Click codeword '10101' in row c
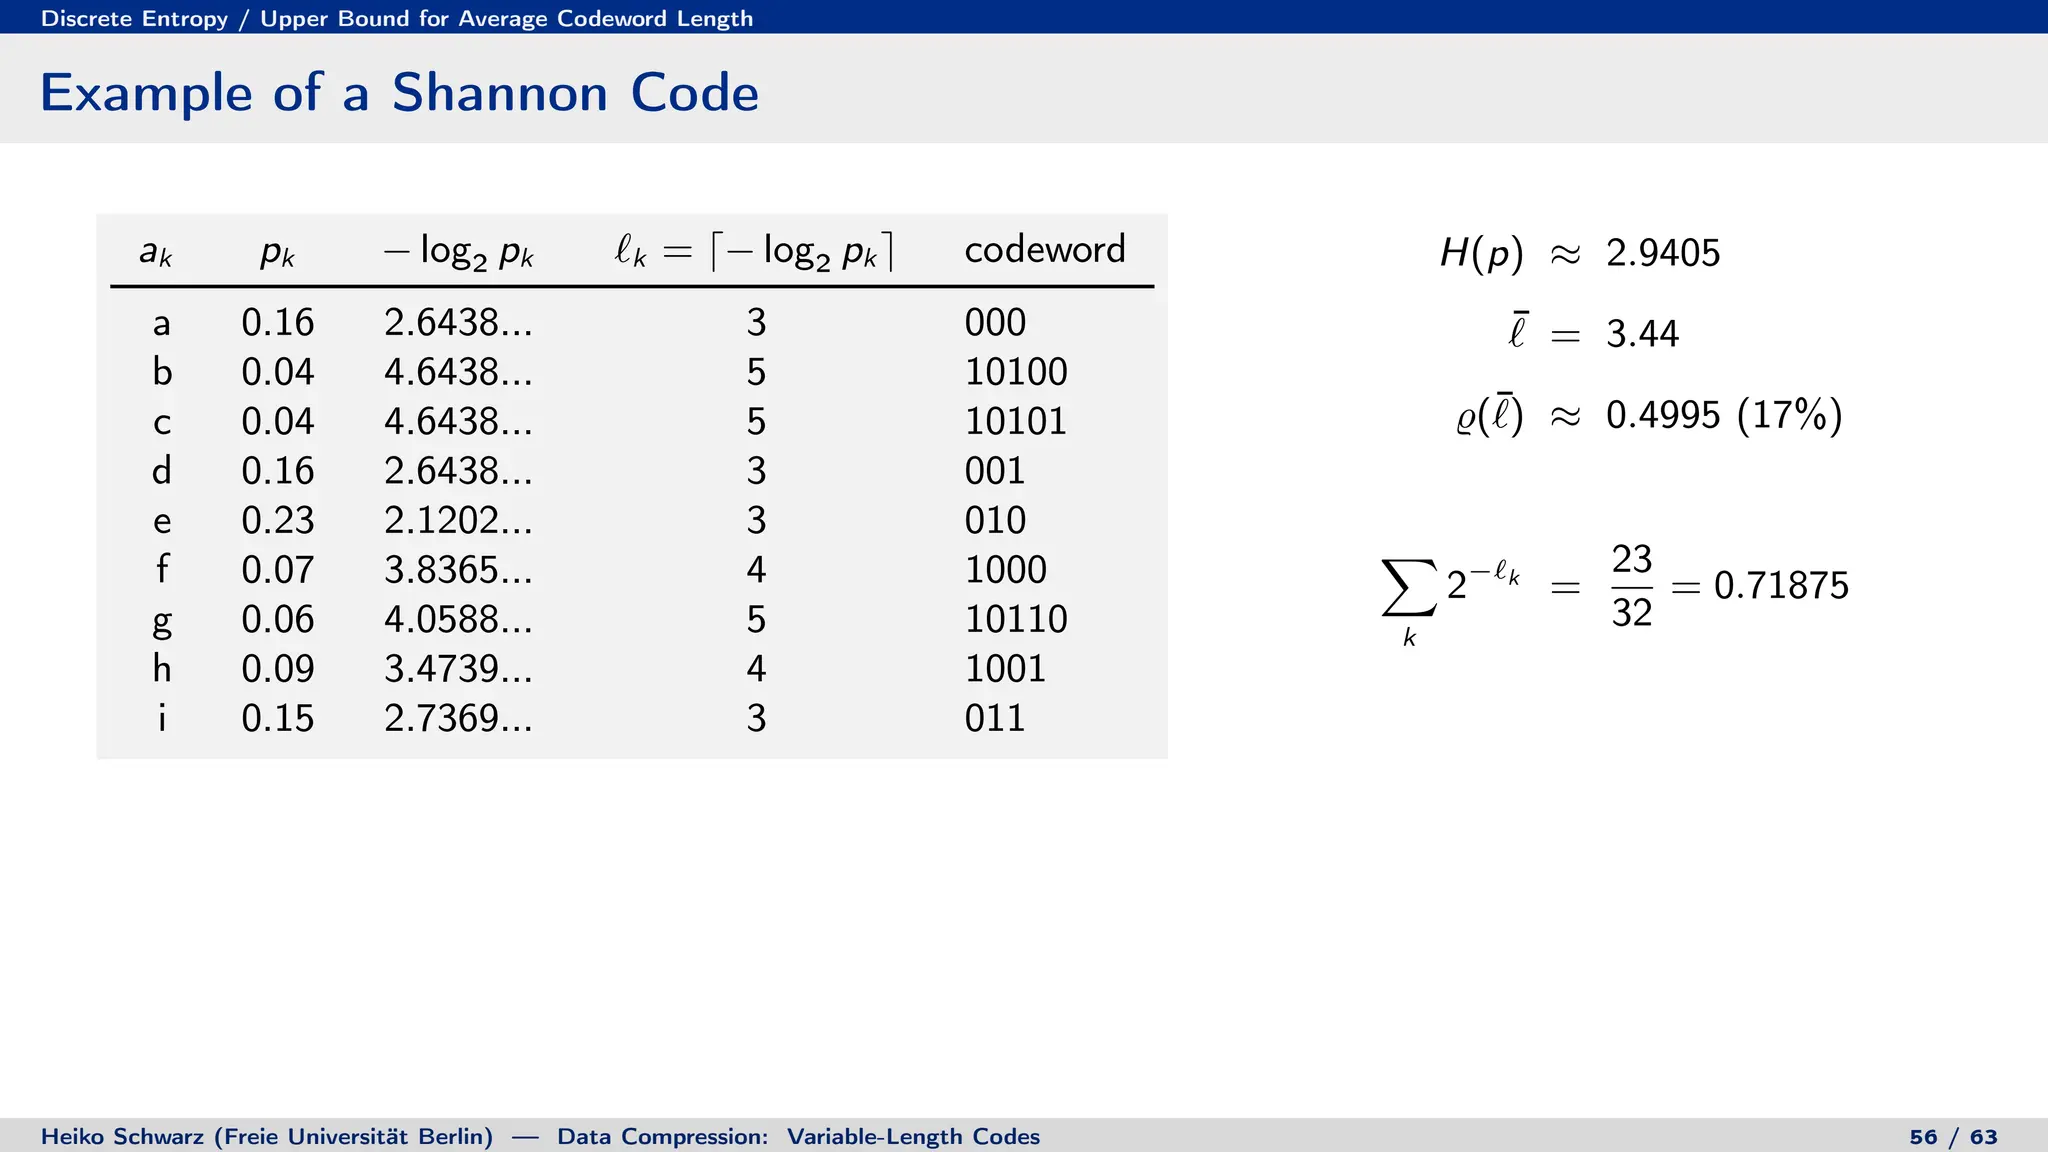The width and height of the screenshot is (2048, 1152). 1016,421
